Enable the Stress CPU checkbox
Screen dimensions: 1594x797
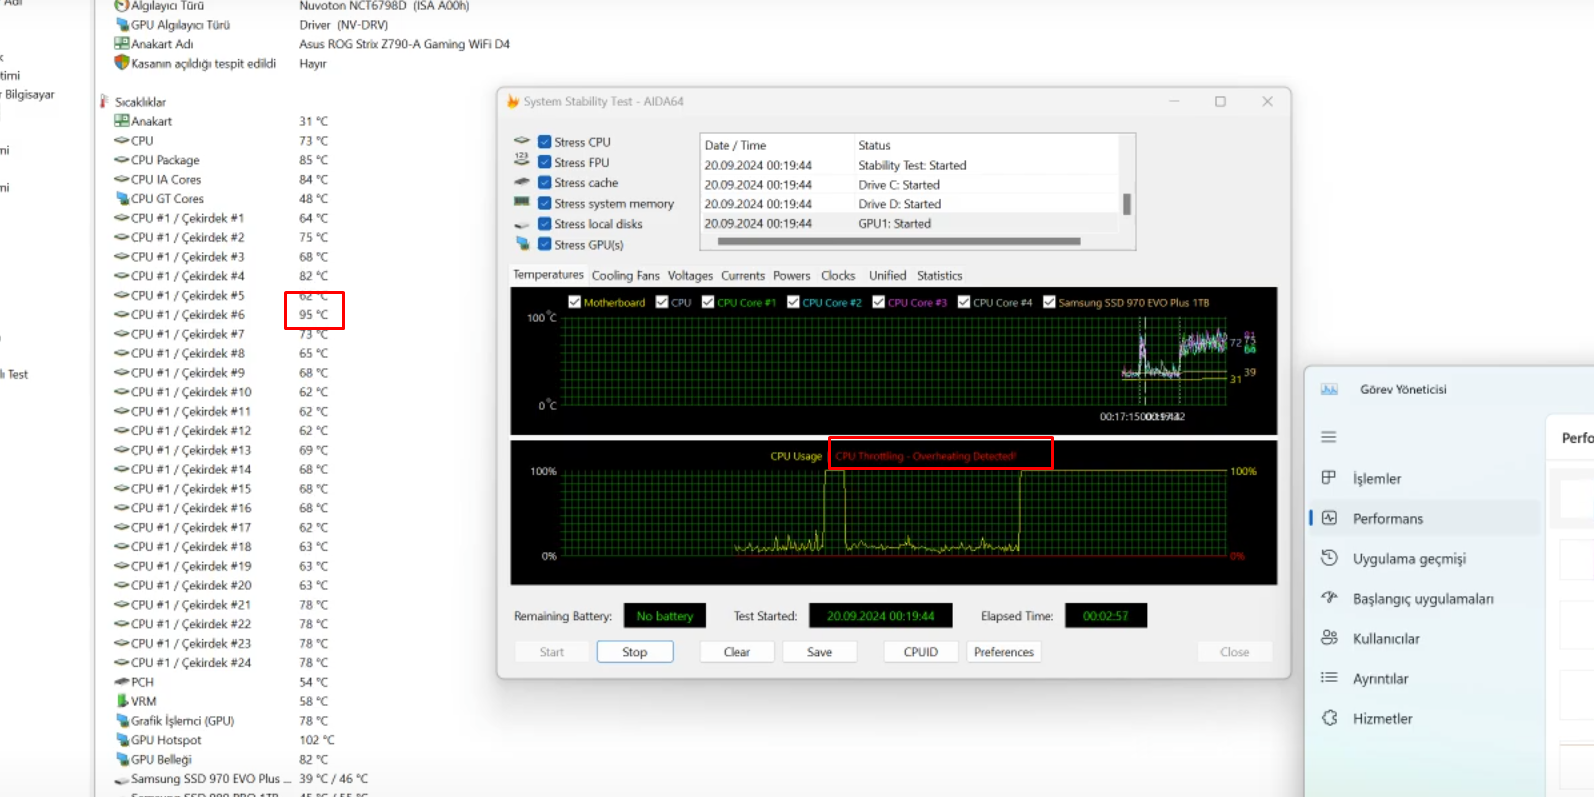(545, 142)
